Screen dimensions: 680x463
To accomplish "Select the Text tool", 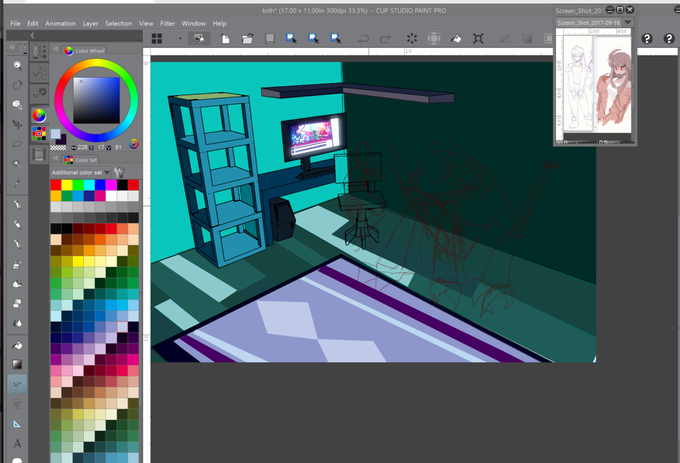I will [17, 443].
